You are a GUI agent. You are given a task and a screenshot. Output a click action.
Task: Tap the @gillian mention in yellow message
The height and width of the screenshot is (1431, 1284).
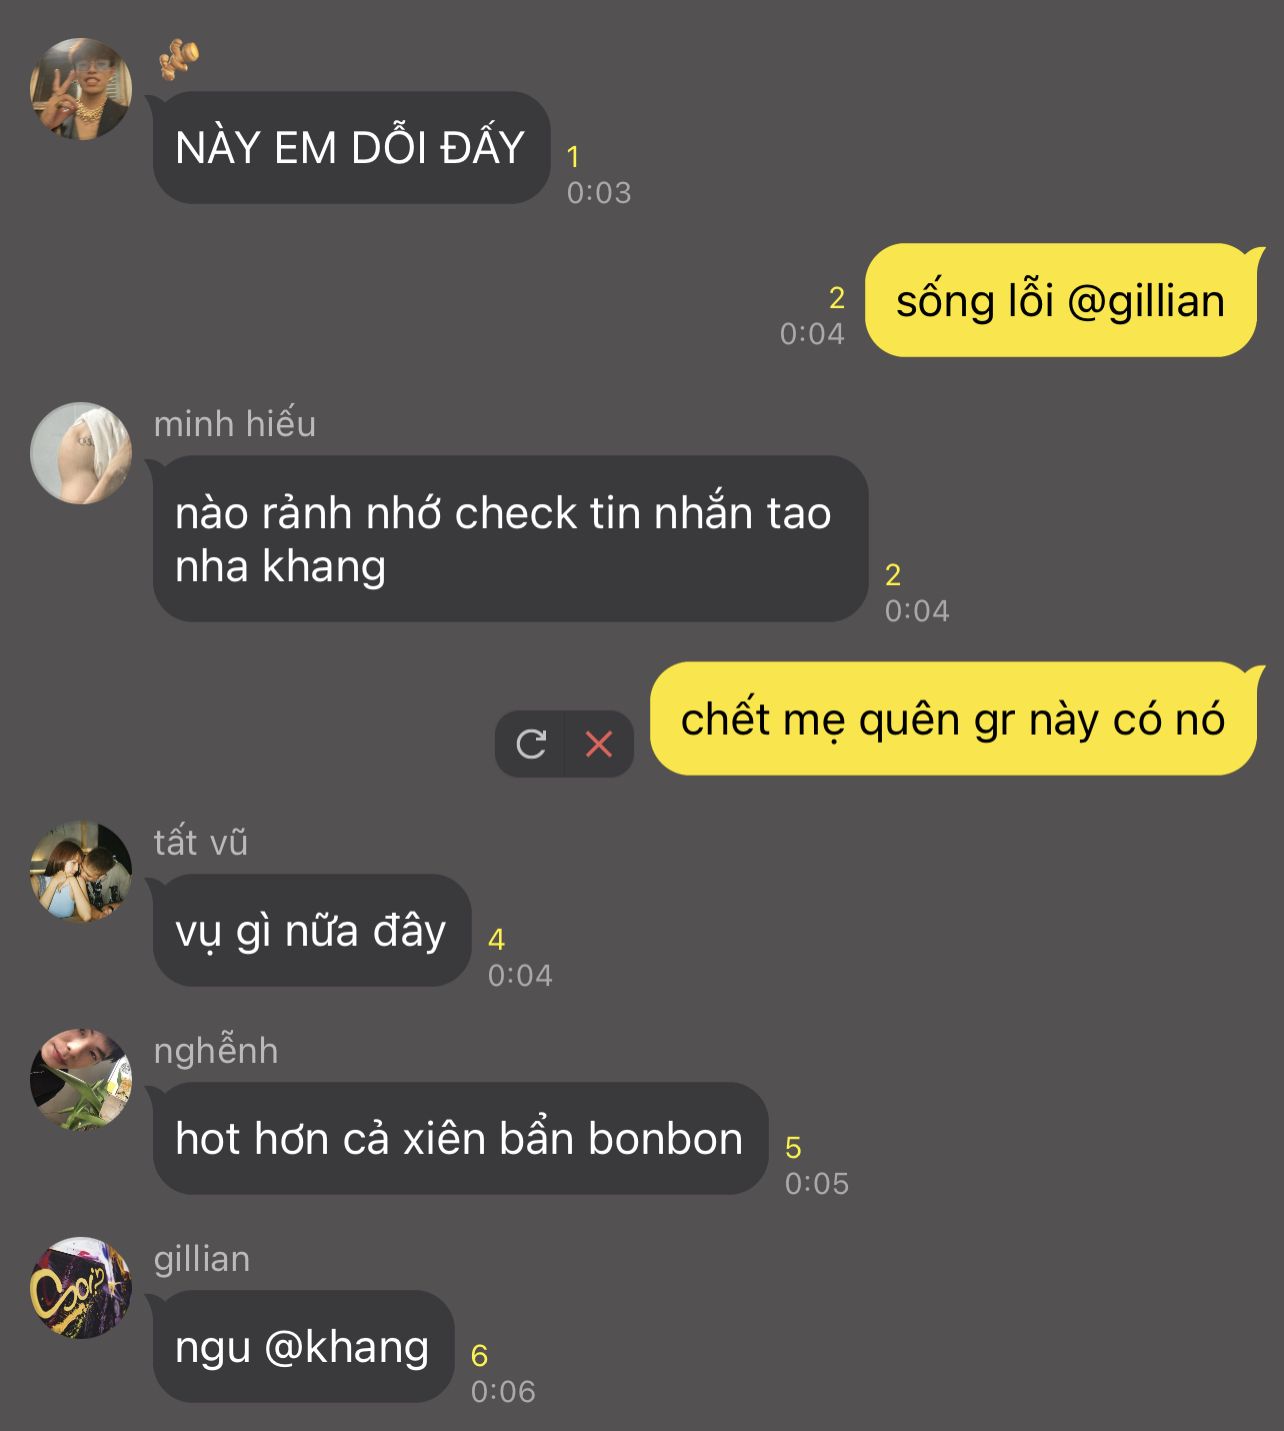(1146, 301)
